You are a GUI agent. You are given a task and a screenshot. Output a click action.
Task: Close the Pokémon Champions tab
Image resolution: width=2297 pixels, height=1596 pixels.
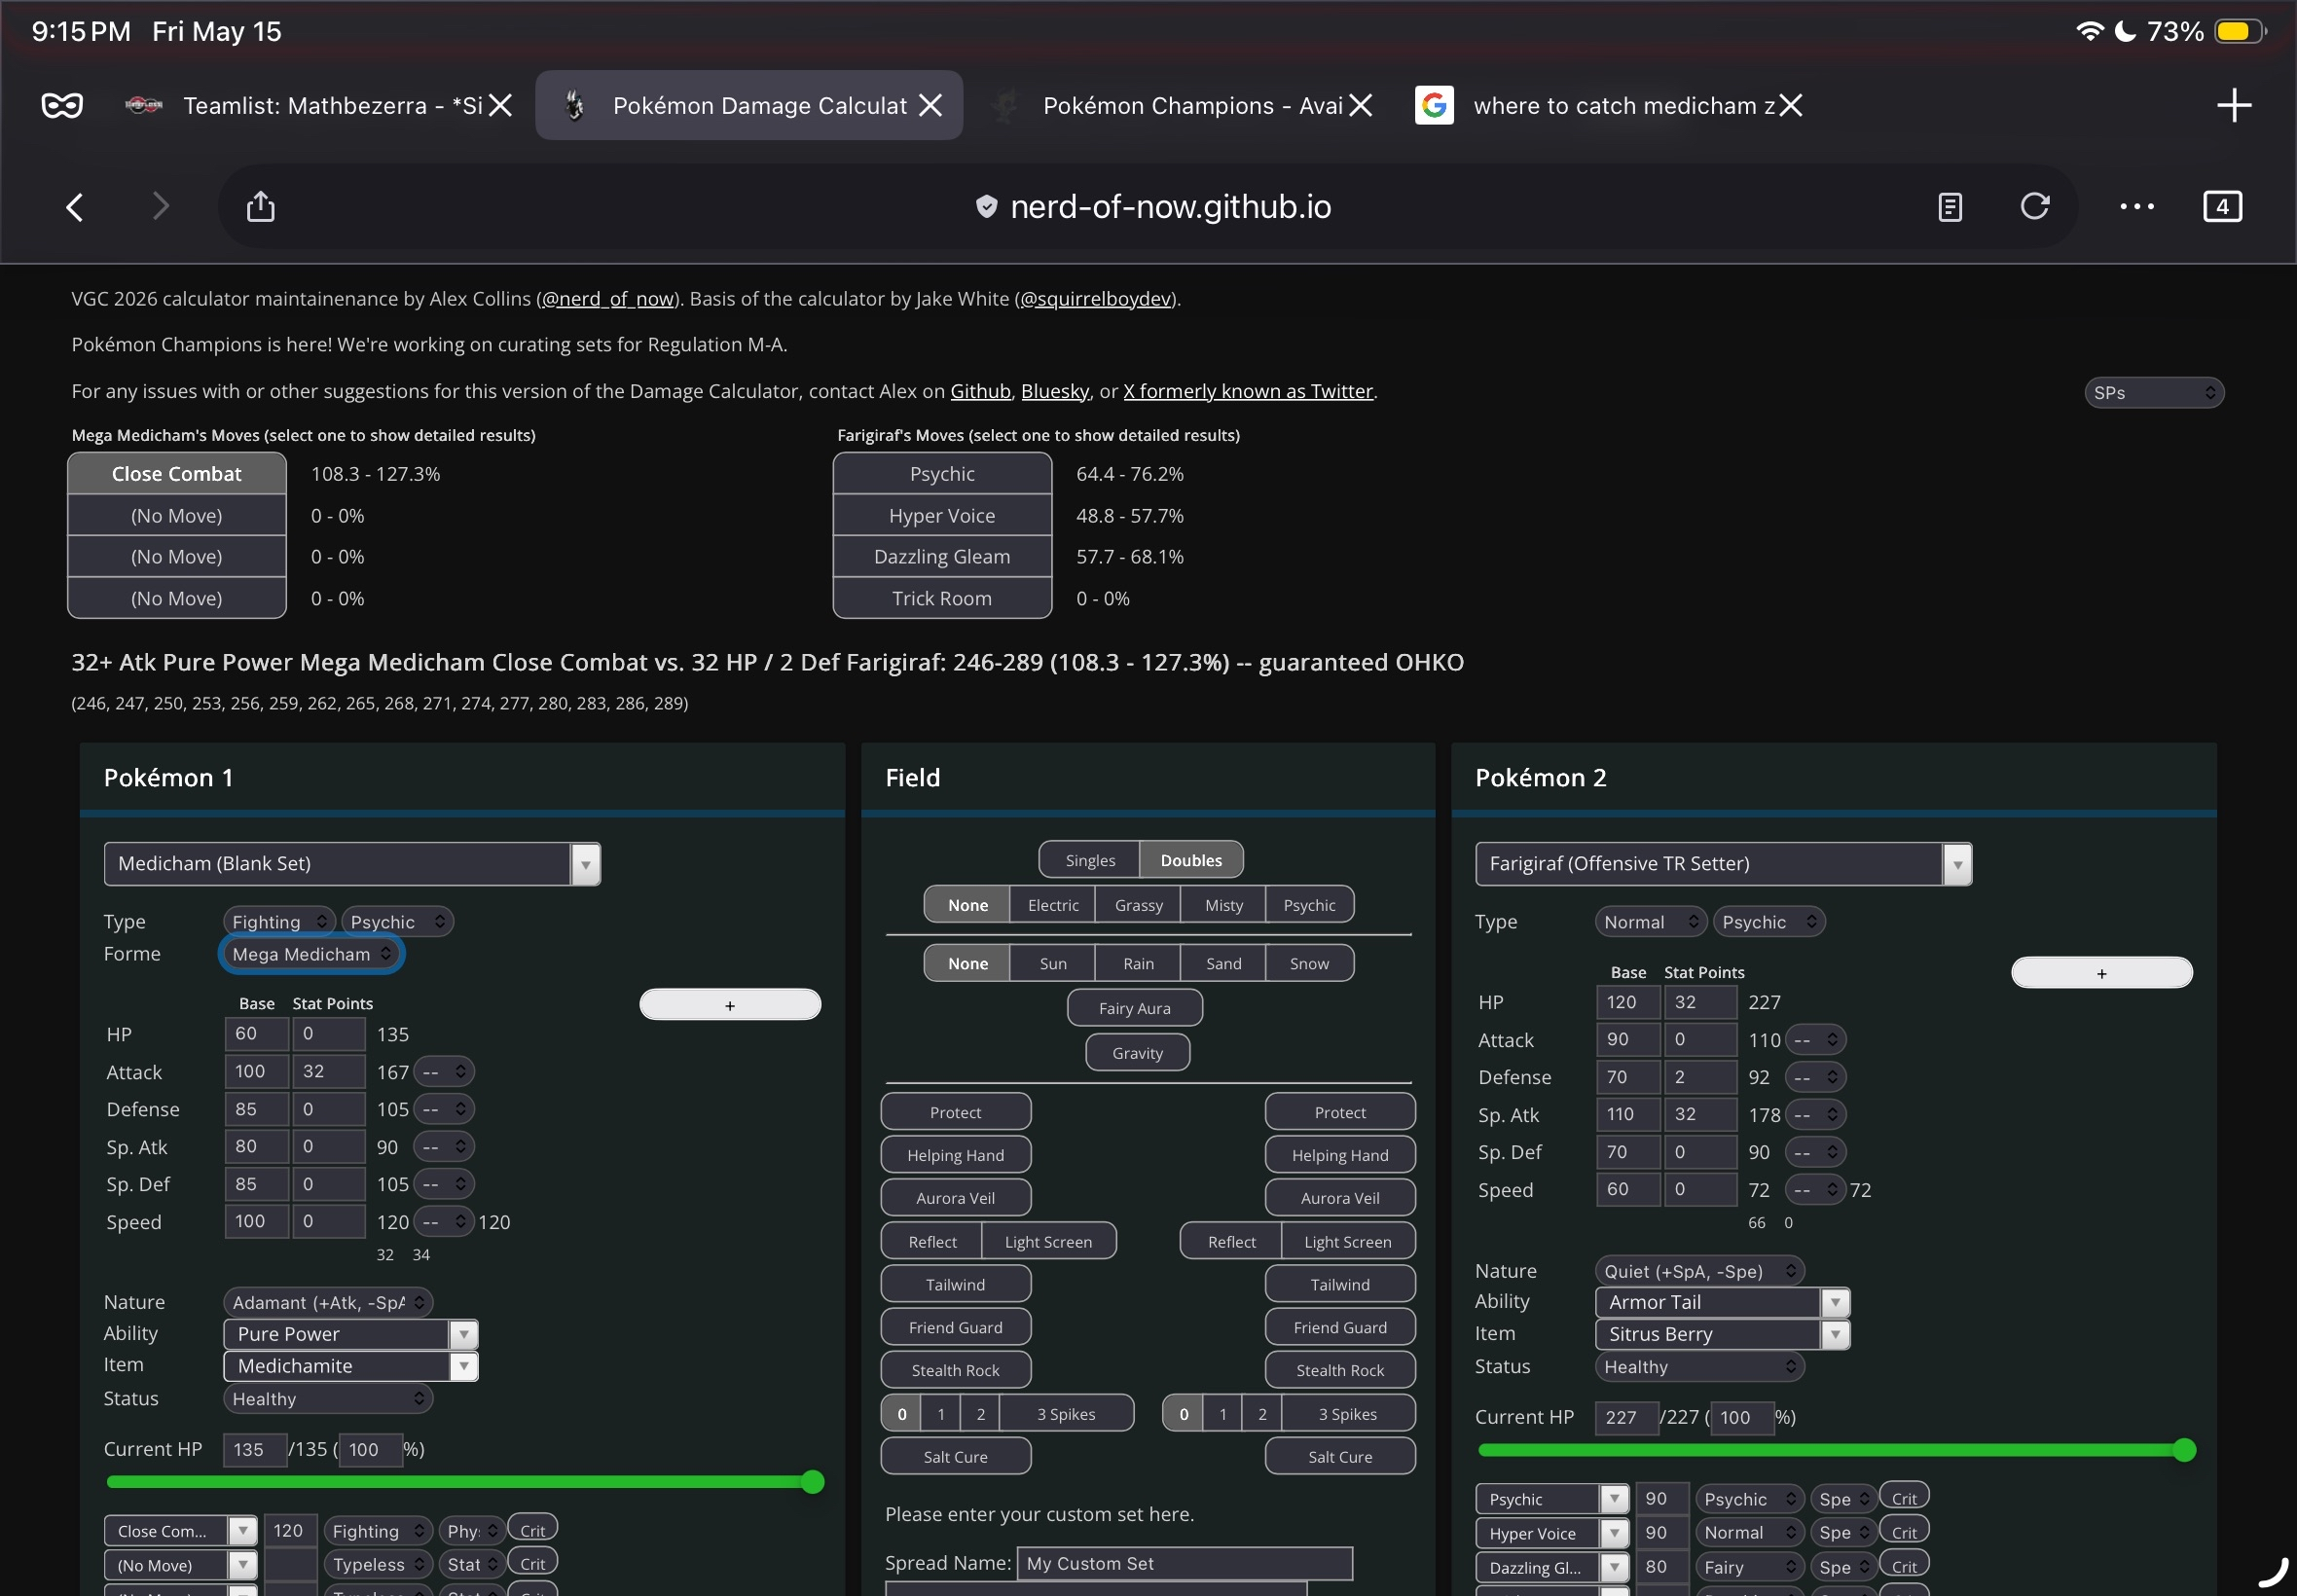click(1360, 105)
